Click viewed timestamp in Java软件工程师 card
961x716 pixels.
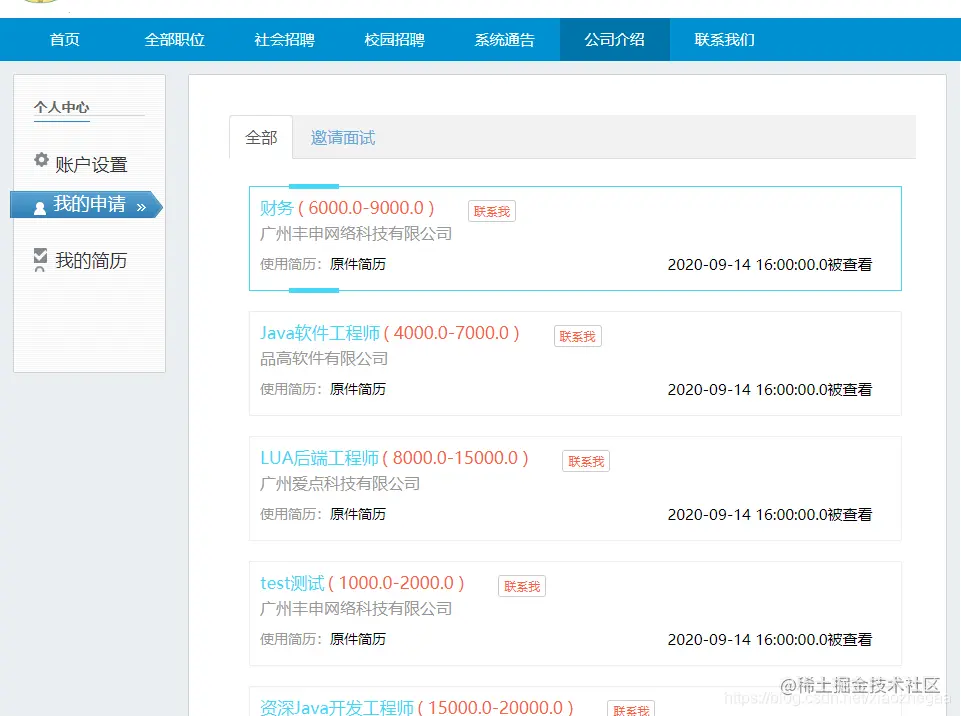click(x=770, y=390)
